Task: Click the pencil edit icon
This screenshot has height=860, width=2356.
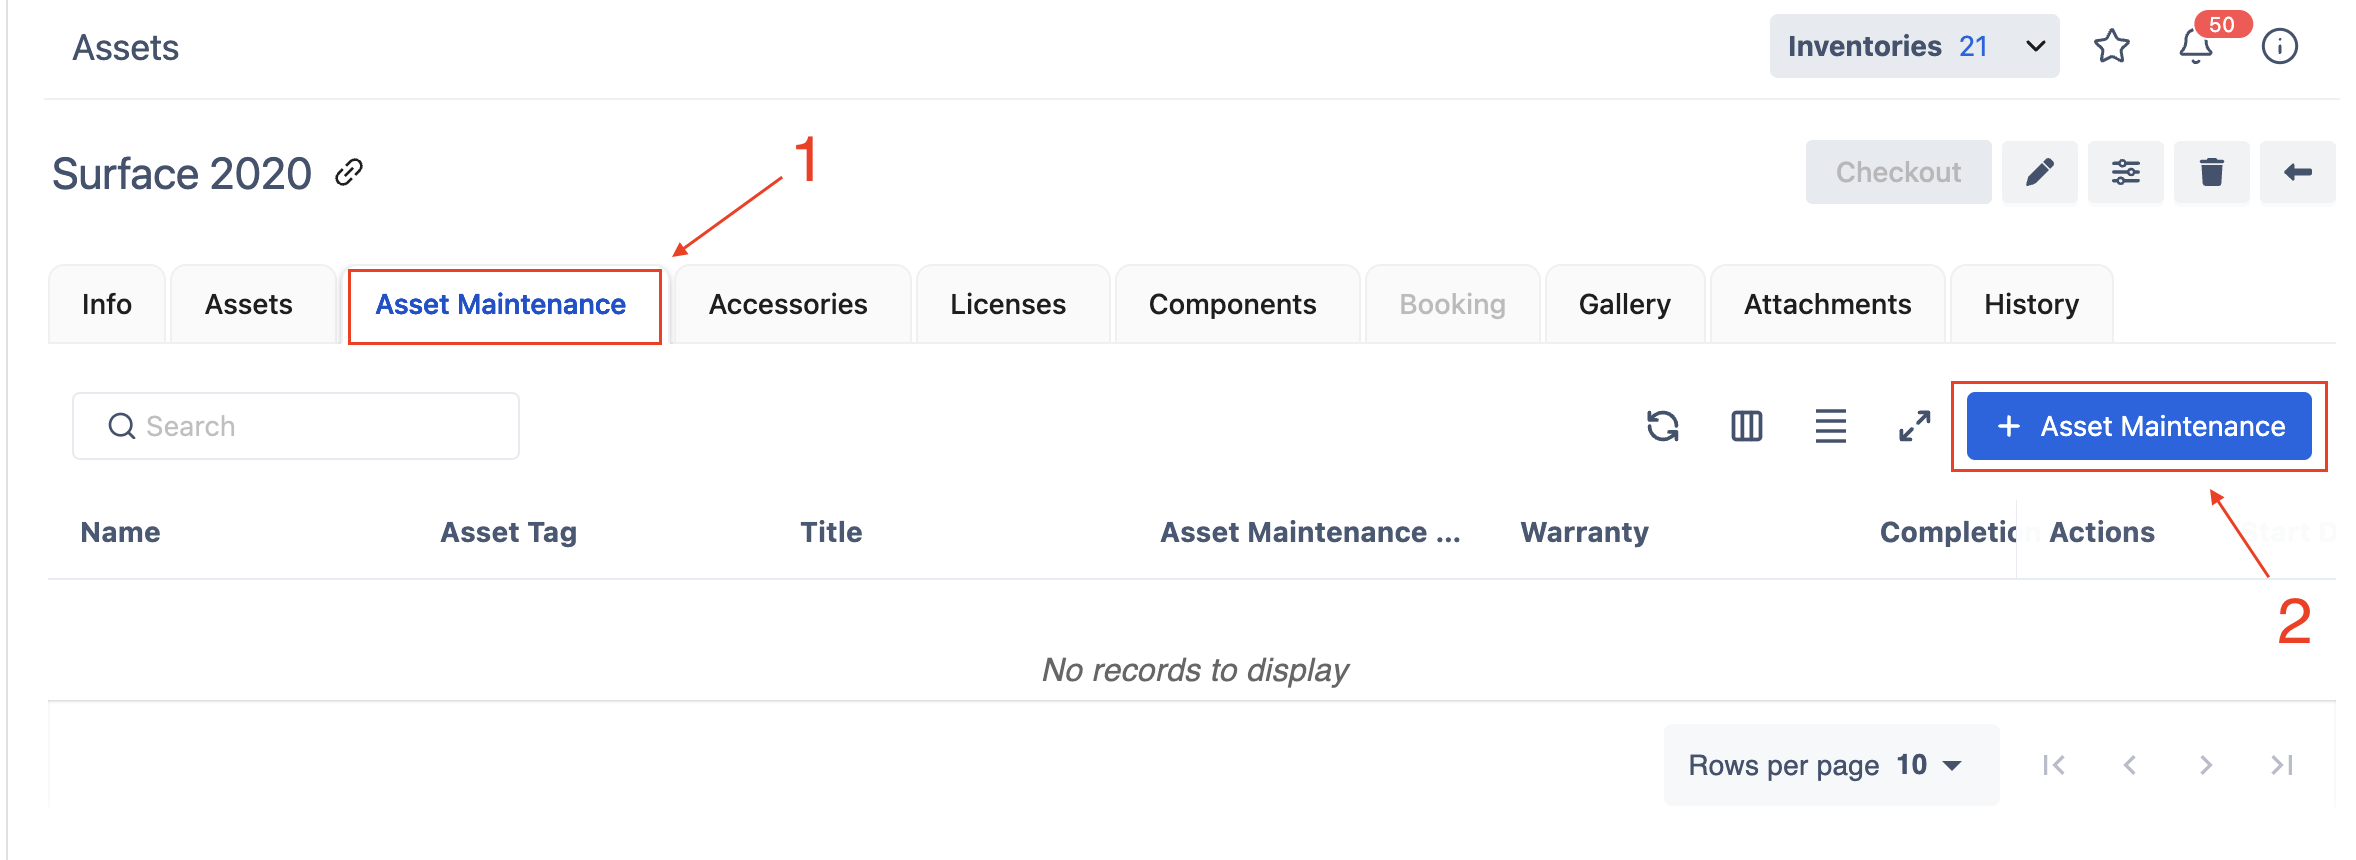Action: [2040, 172]
